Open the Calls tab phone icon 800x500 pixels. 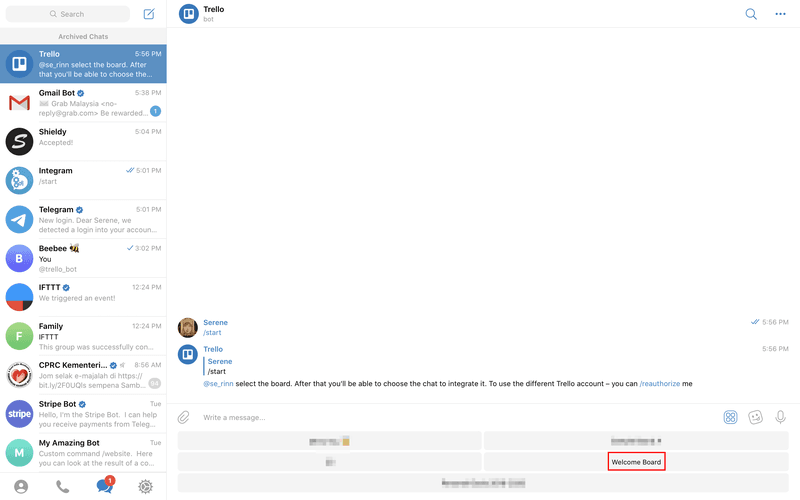click(x=62, y=487)
